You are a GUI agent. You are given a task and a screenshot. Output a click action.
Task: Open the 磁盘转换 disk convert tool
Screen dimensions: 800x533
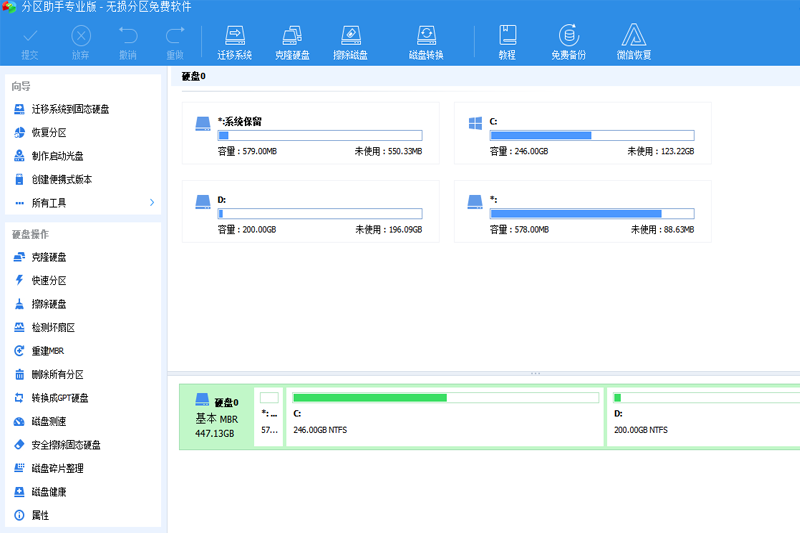click(x=426, y=44)
